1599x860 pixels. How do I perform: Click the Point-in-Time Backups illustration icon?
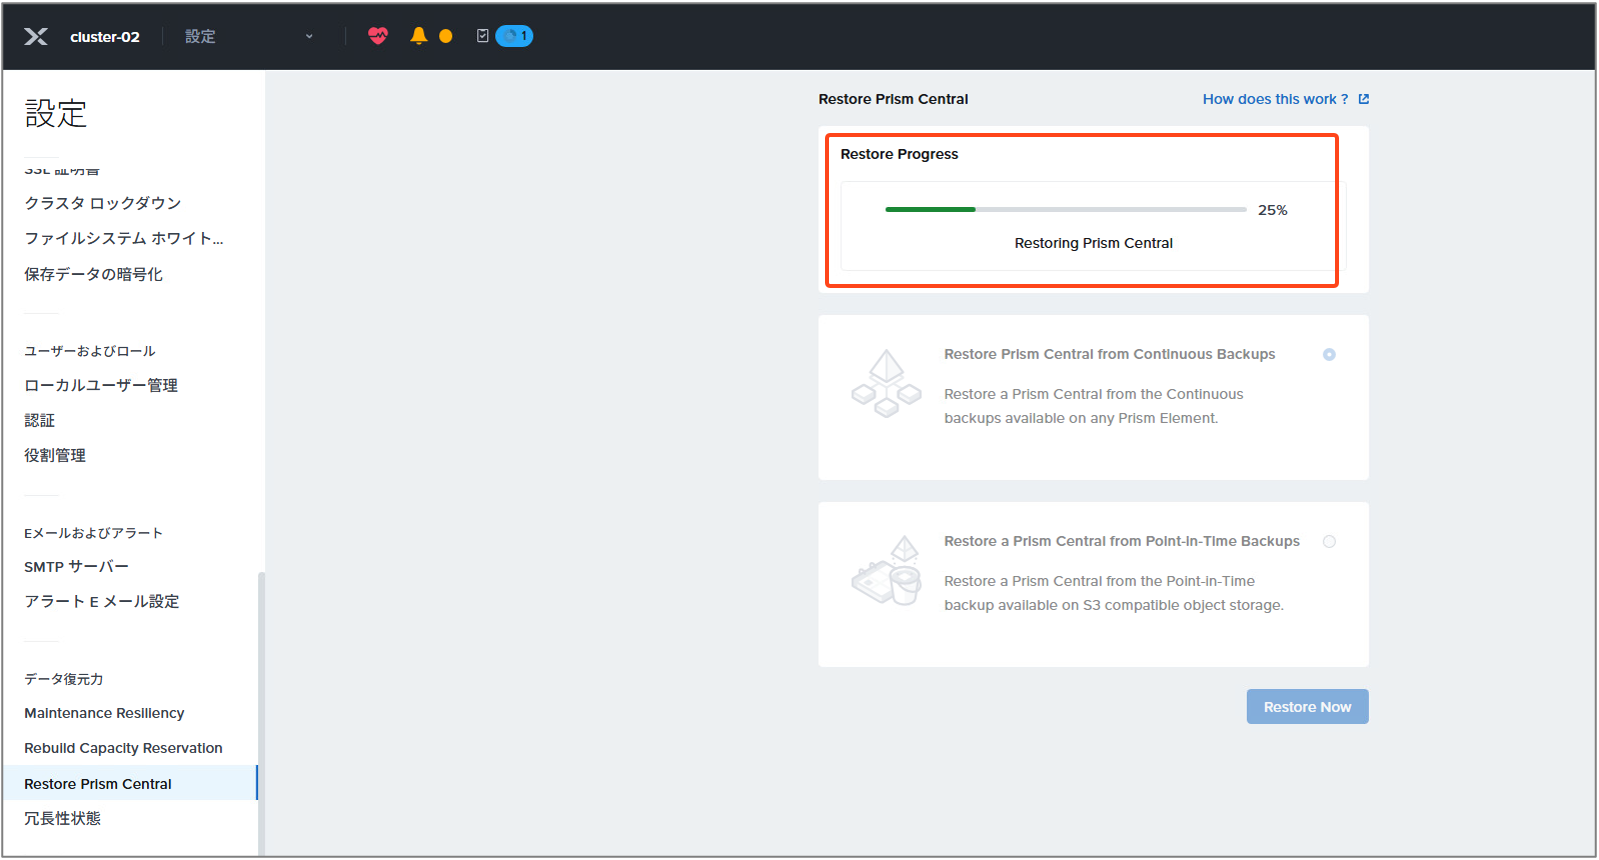886,570
